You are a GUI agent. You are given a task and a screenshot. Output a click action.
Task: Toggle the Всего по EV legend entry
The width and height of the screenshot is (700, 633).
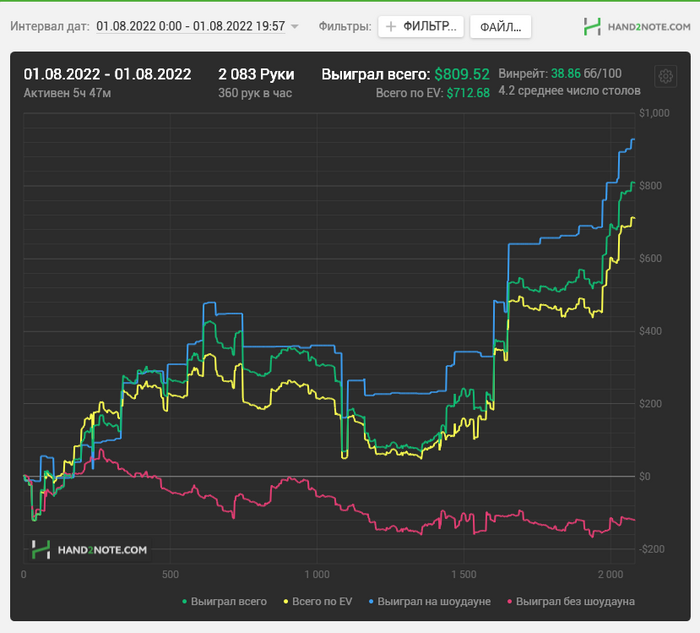coord(318,601)
